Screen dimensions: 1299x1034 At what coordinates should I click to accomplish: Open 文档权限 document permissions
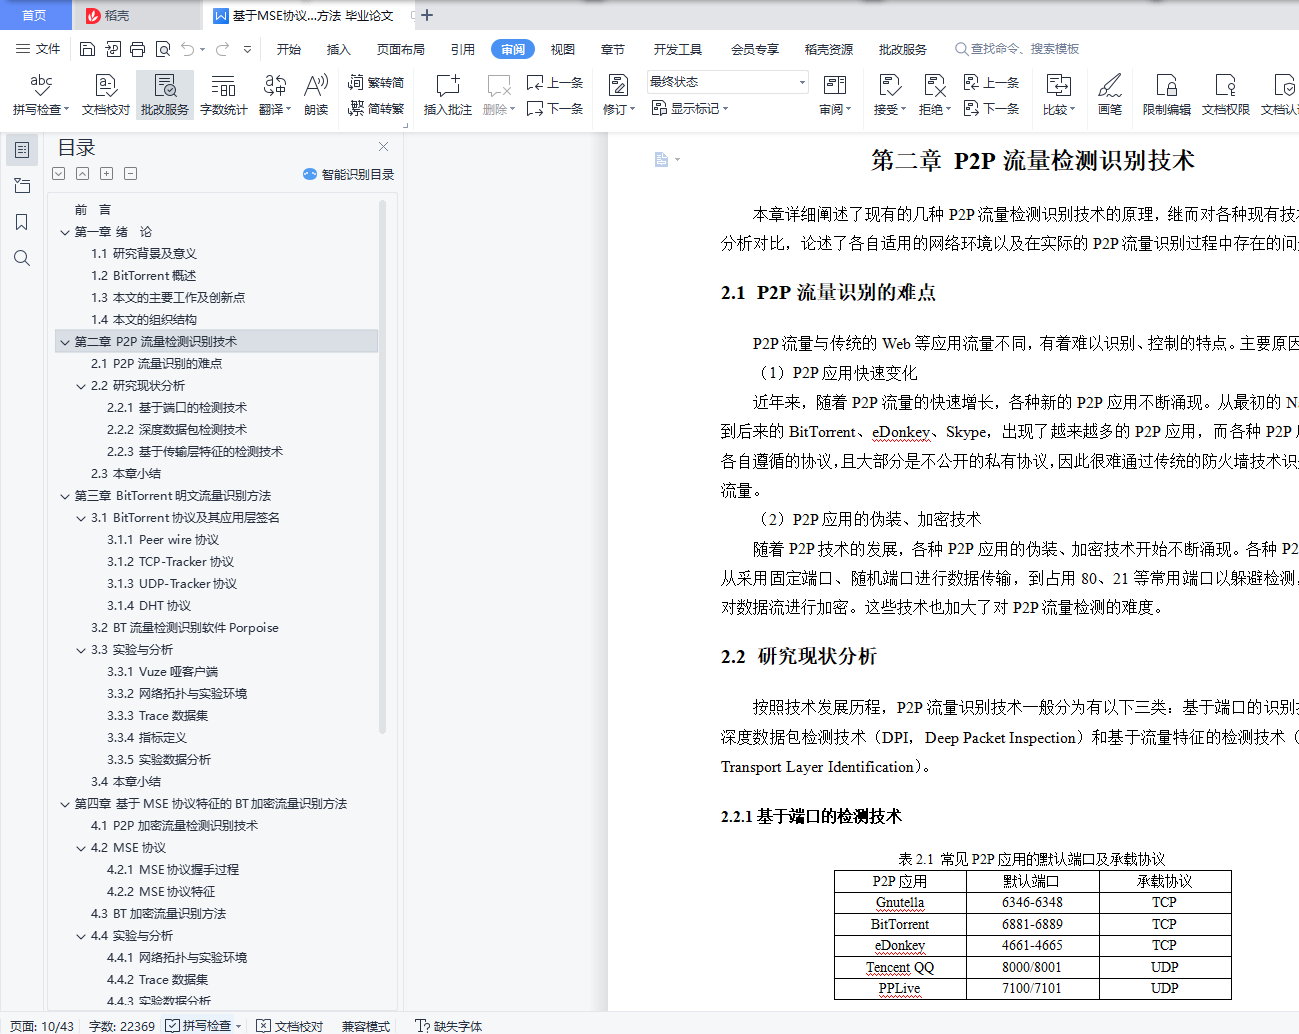(1226, 94)
